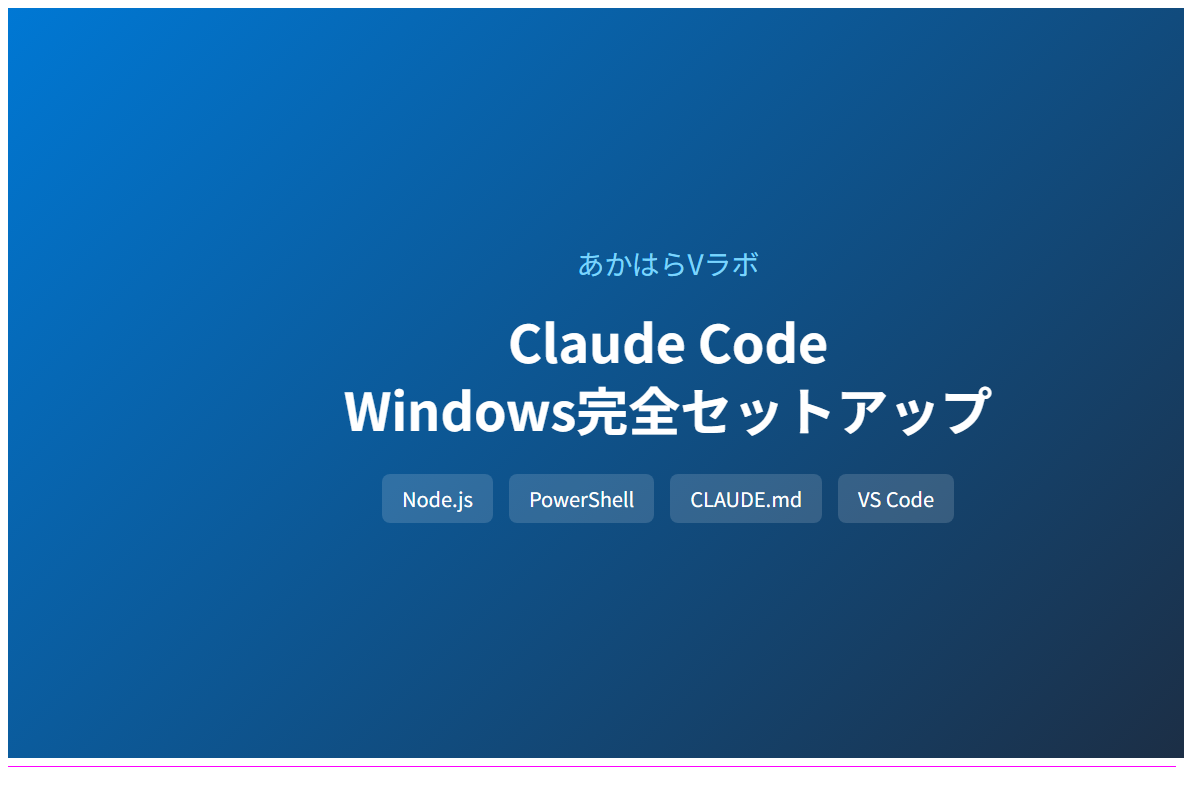Click the Node.js tag

(437, 499)
